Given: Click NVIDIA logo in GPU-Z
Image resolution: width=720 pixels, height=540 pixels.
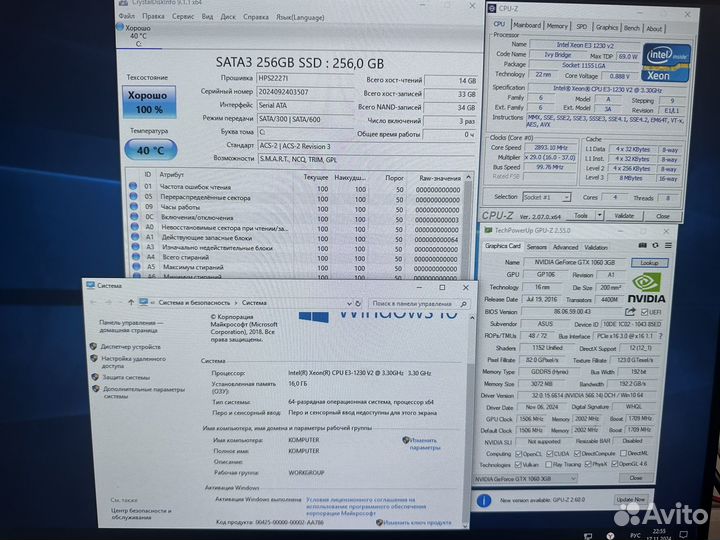Looking at the screenshot, I should pyautogui.click(x=646, y=288).
